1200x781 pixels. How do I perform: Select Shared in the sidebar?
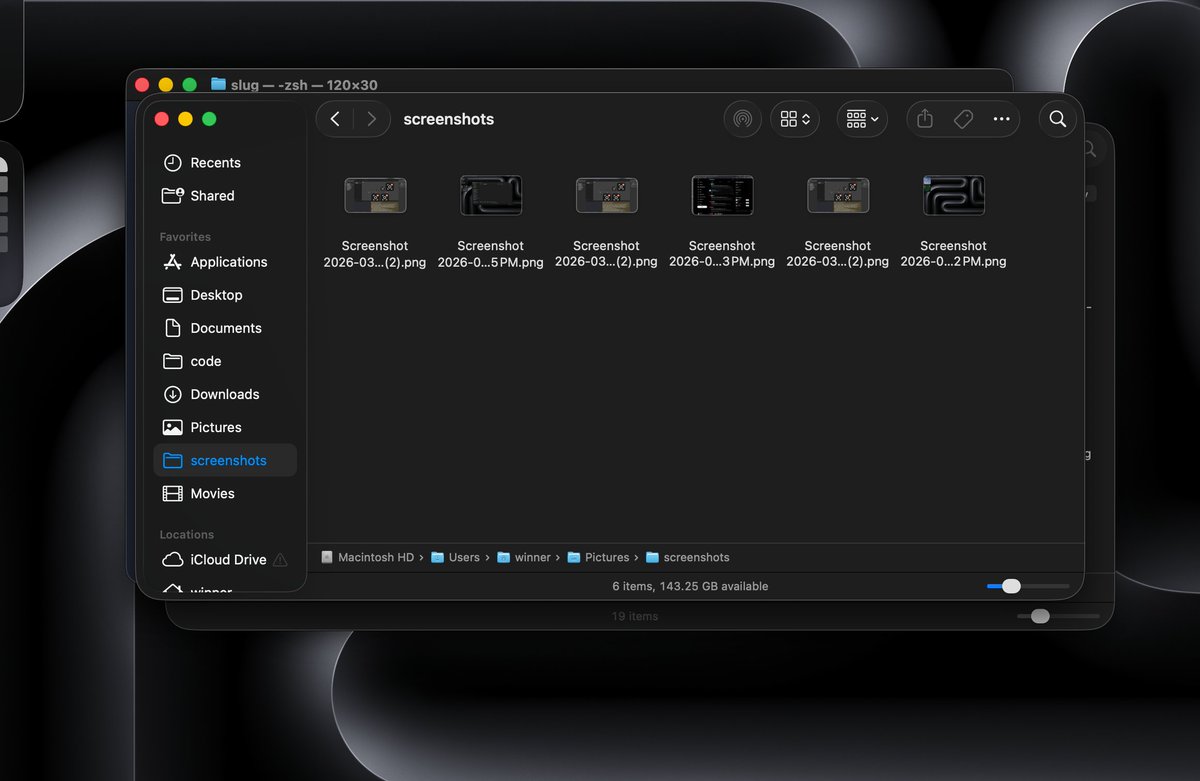click(225, 196)
